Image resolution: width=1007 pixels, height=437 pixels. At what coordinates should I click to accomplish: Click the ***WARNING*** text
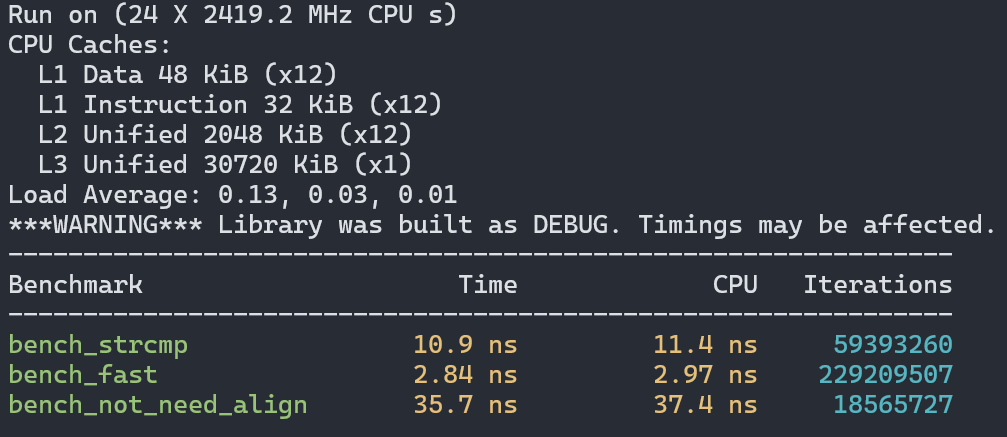pyautogui.click(x=83, y=225)
